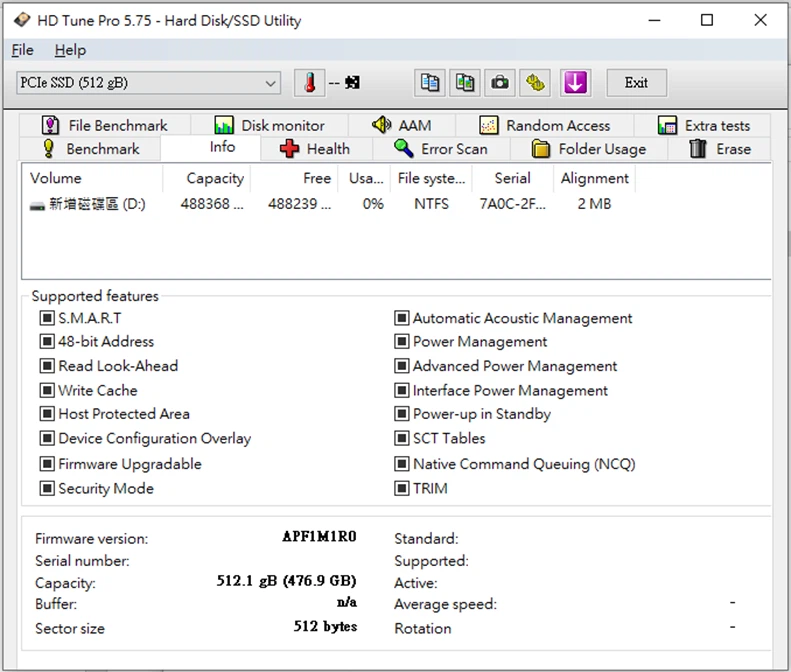Click the camera save screenshot icon
Viewport: 791px width, 672px height.
coord(500,83)
